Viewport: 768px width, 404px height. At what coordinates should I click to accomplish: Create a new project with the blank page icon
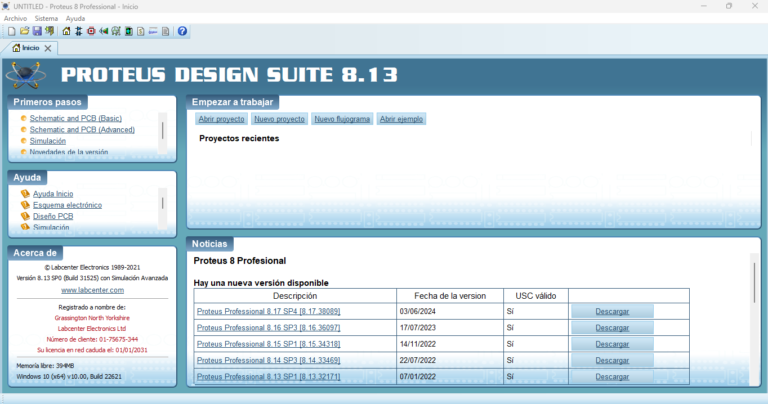tap(11, 31)
